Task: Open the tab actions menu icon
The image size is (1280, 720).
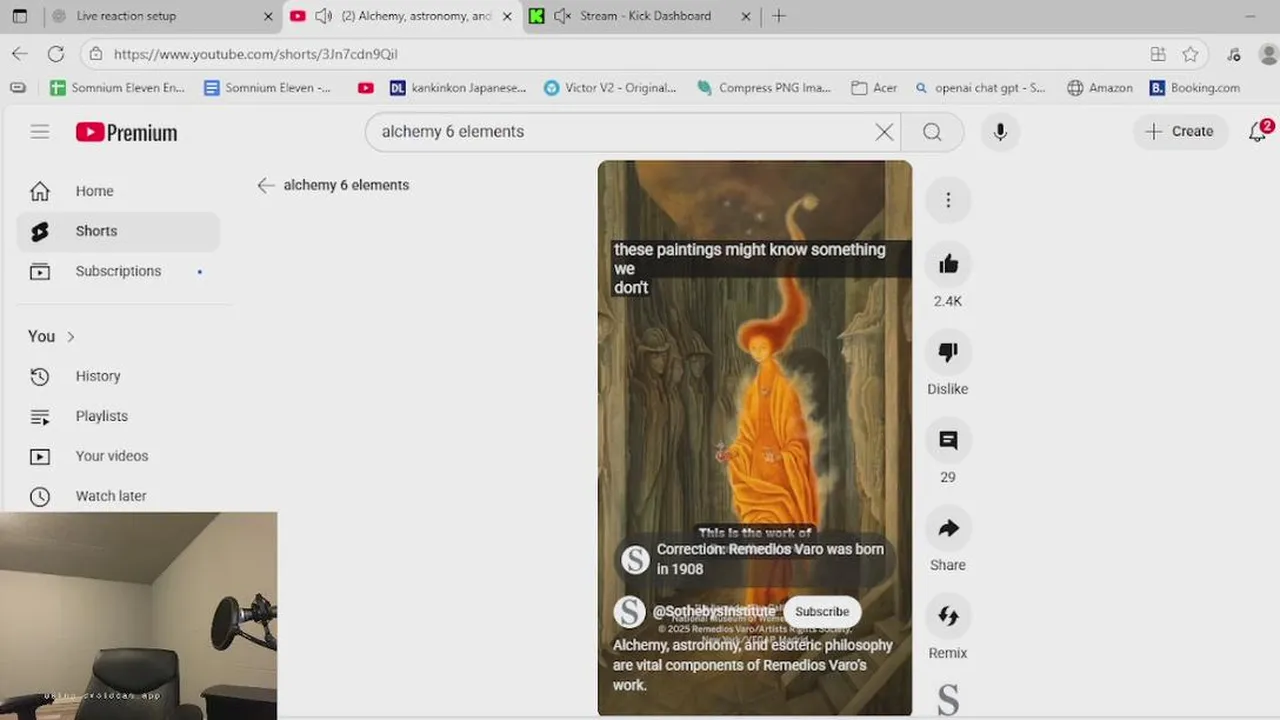Action: click(x=20, y=16)
